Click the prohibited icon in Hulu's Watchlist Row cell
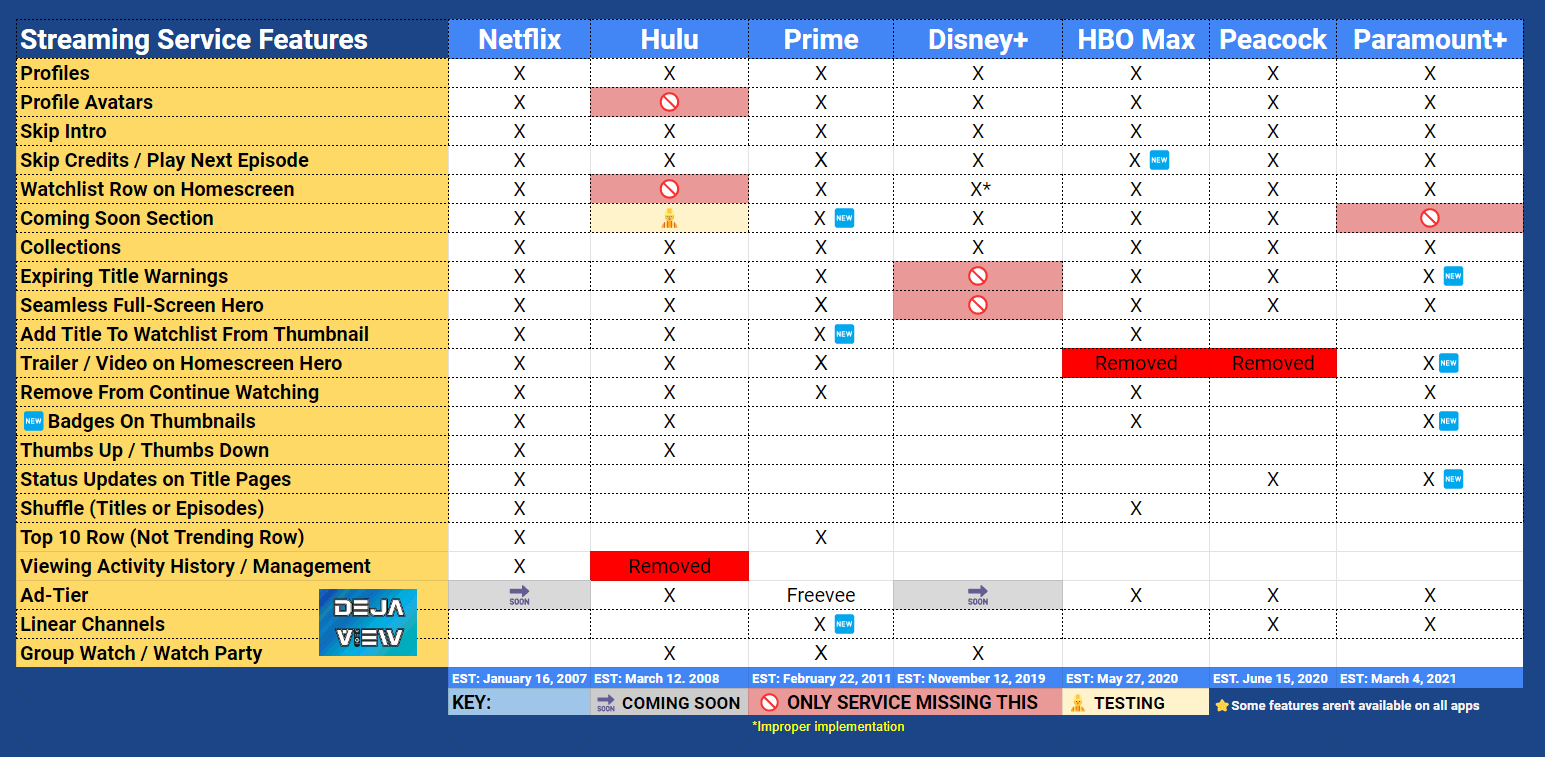 669,189
